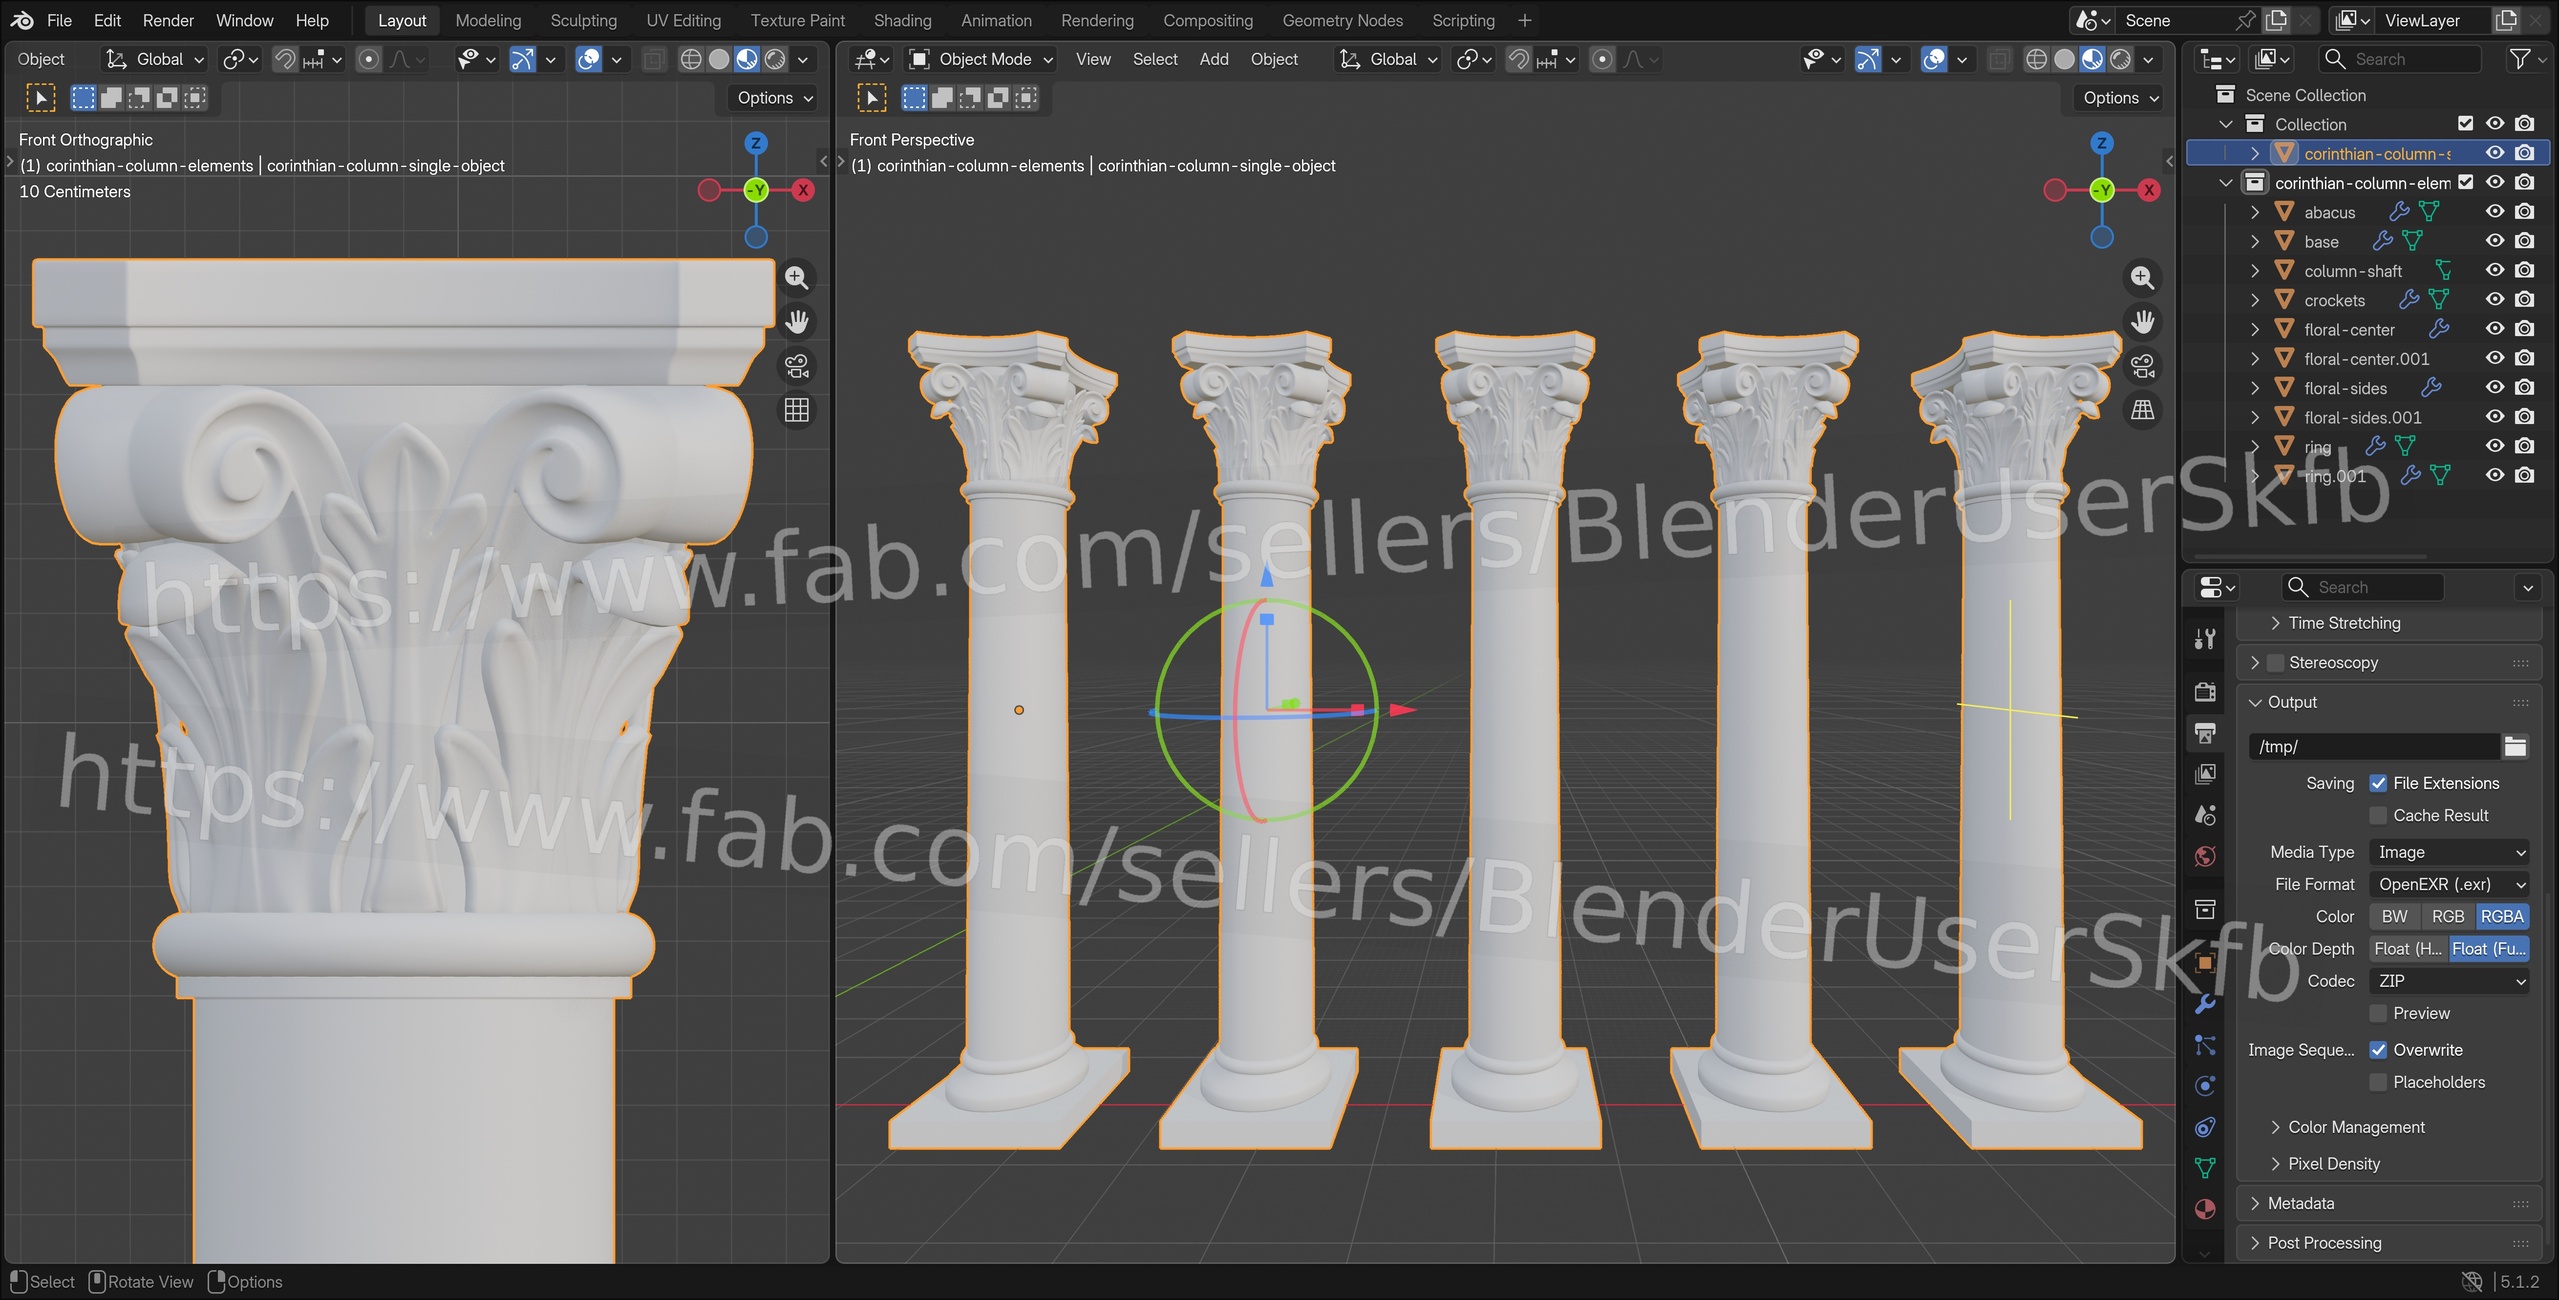Open the Add menu in right viewport
This screenshot has width=2559, height=1300.
[1213, 59]
